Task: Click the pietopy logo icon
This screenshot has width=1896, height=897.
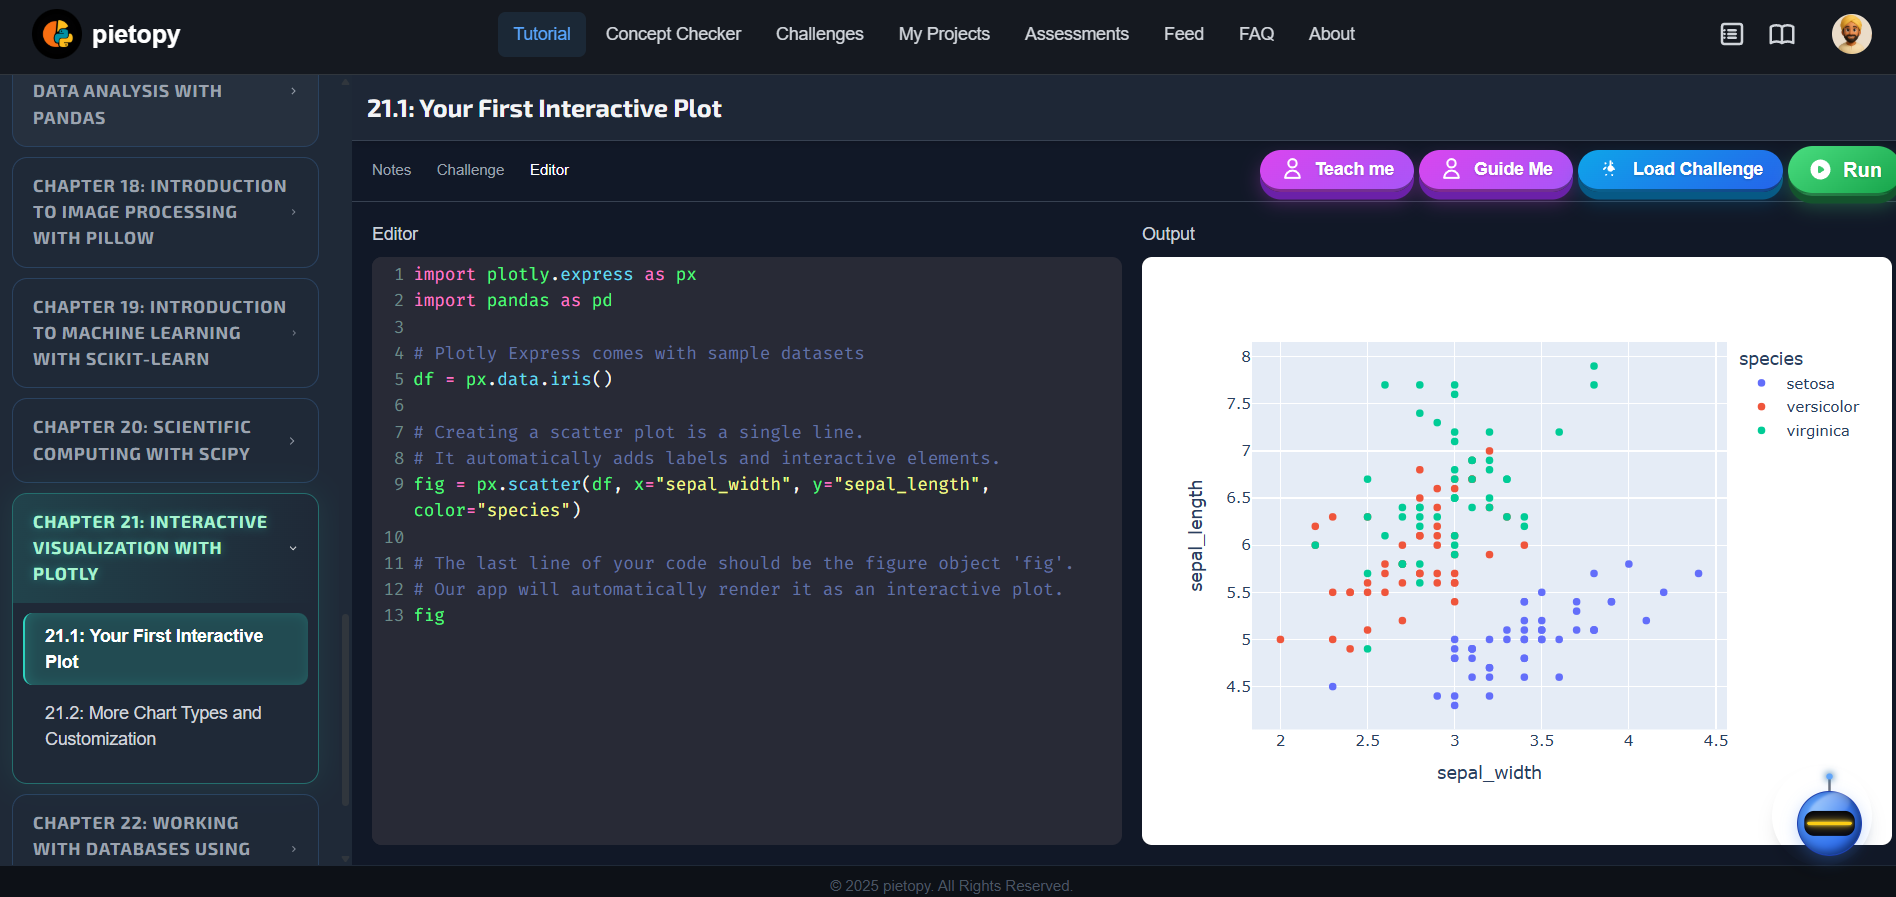Action: pos(57,35)
